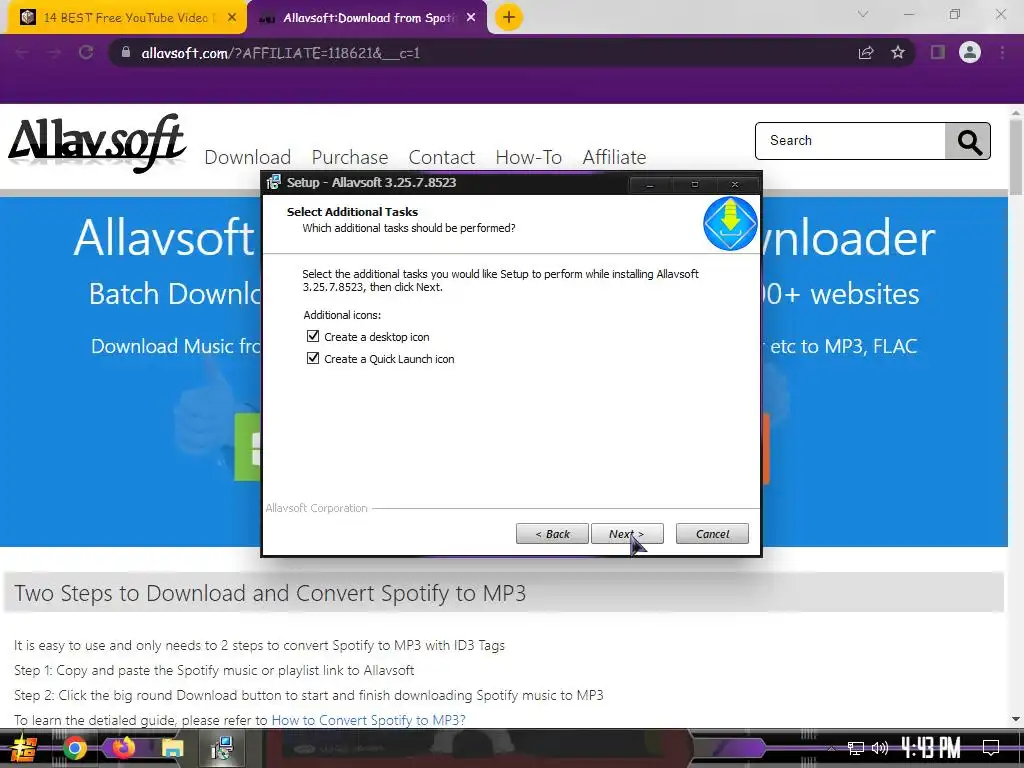
Task: View site security lock info
Action: (126, 52)
